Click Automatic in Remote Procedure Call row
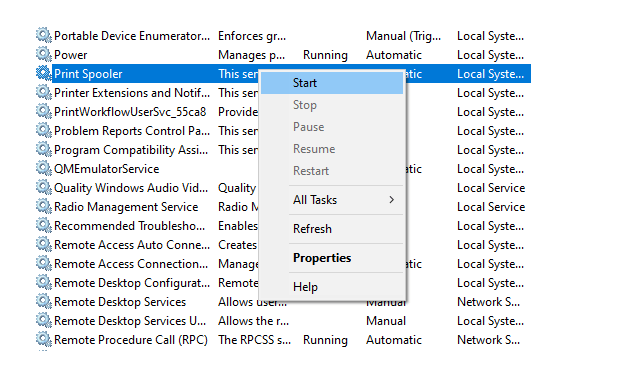The width and height of the screenshot is (624, 388). 394,340
